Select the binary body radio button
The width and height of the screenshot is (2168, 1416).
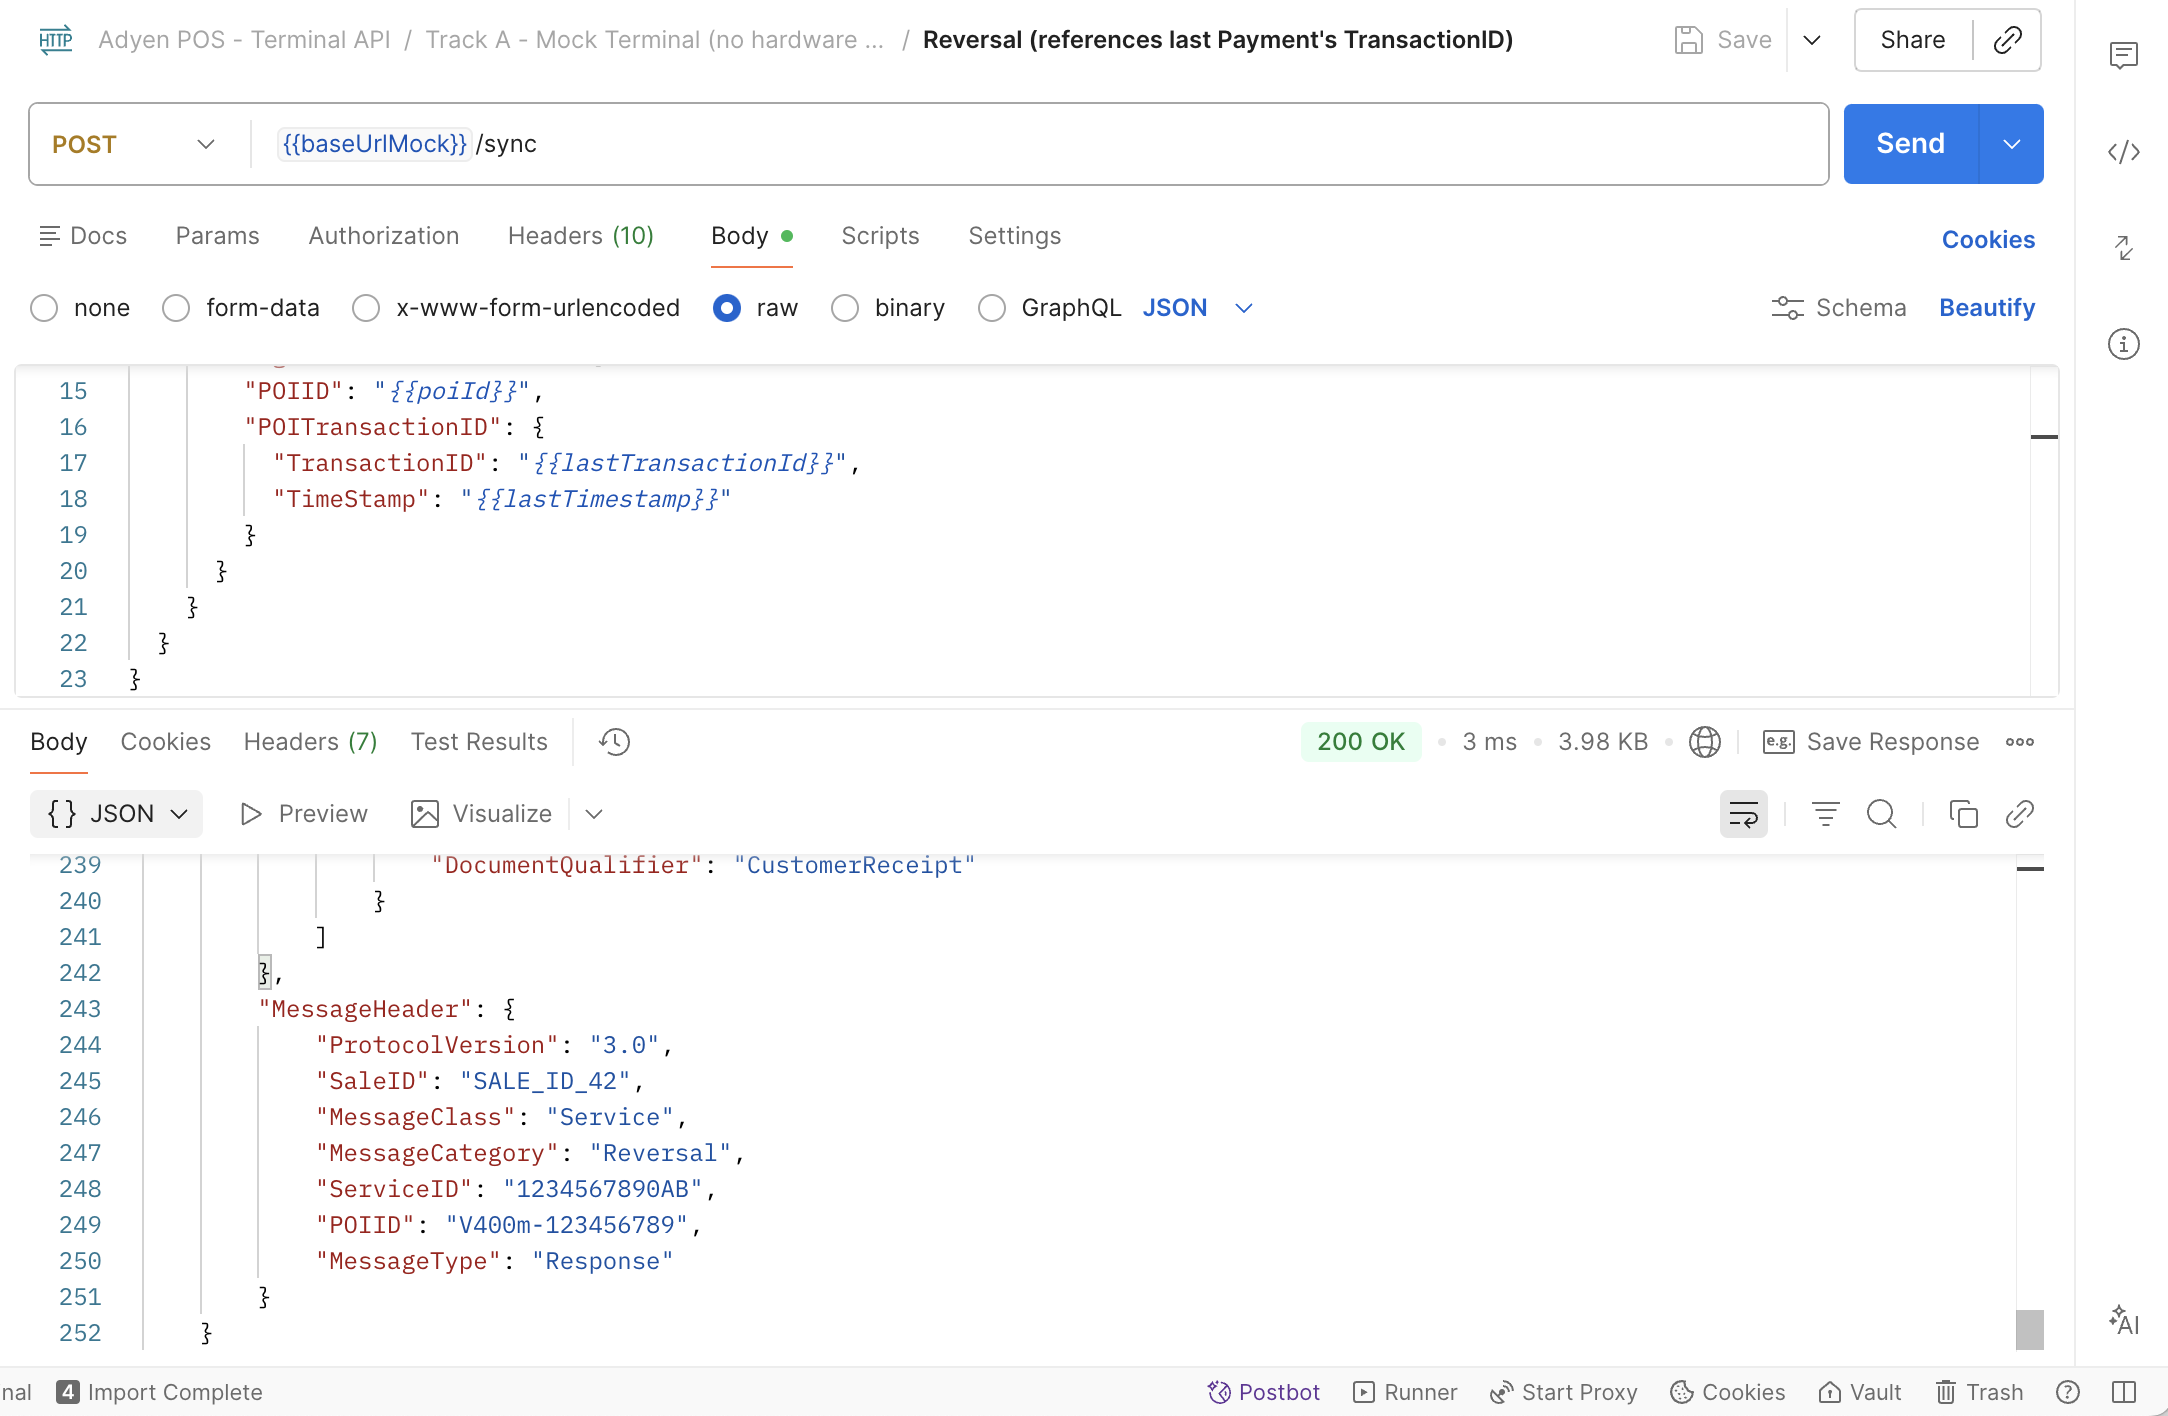tap(845, 308)
